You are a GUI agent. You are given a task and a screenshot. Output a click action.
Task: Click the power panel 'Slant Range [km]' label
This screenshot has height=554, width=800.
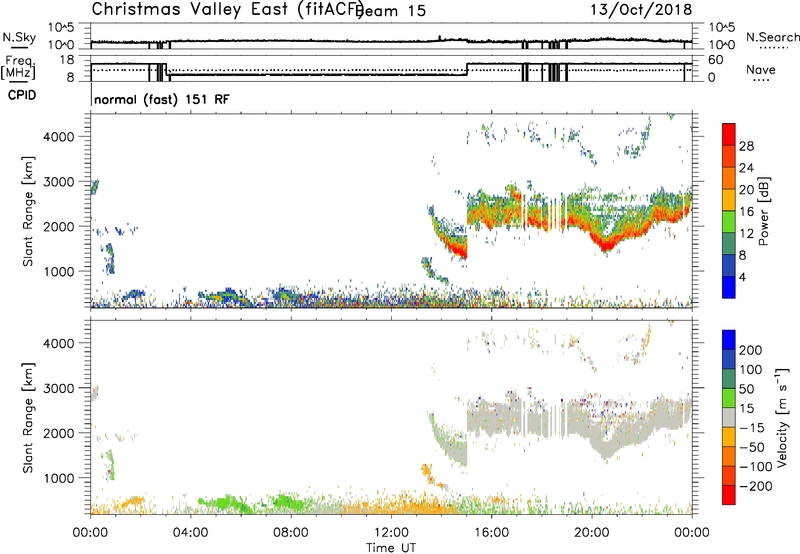(x=28, y=211)
